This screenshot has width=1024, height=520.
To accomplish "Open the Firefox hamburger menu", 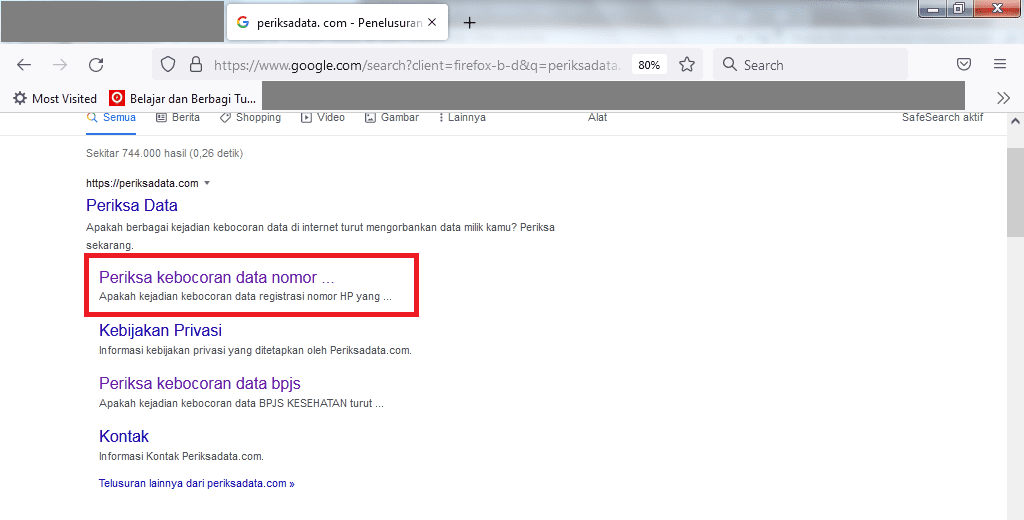I will point(1000,64).
